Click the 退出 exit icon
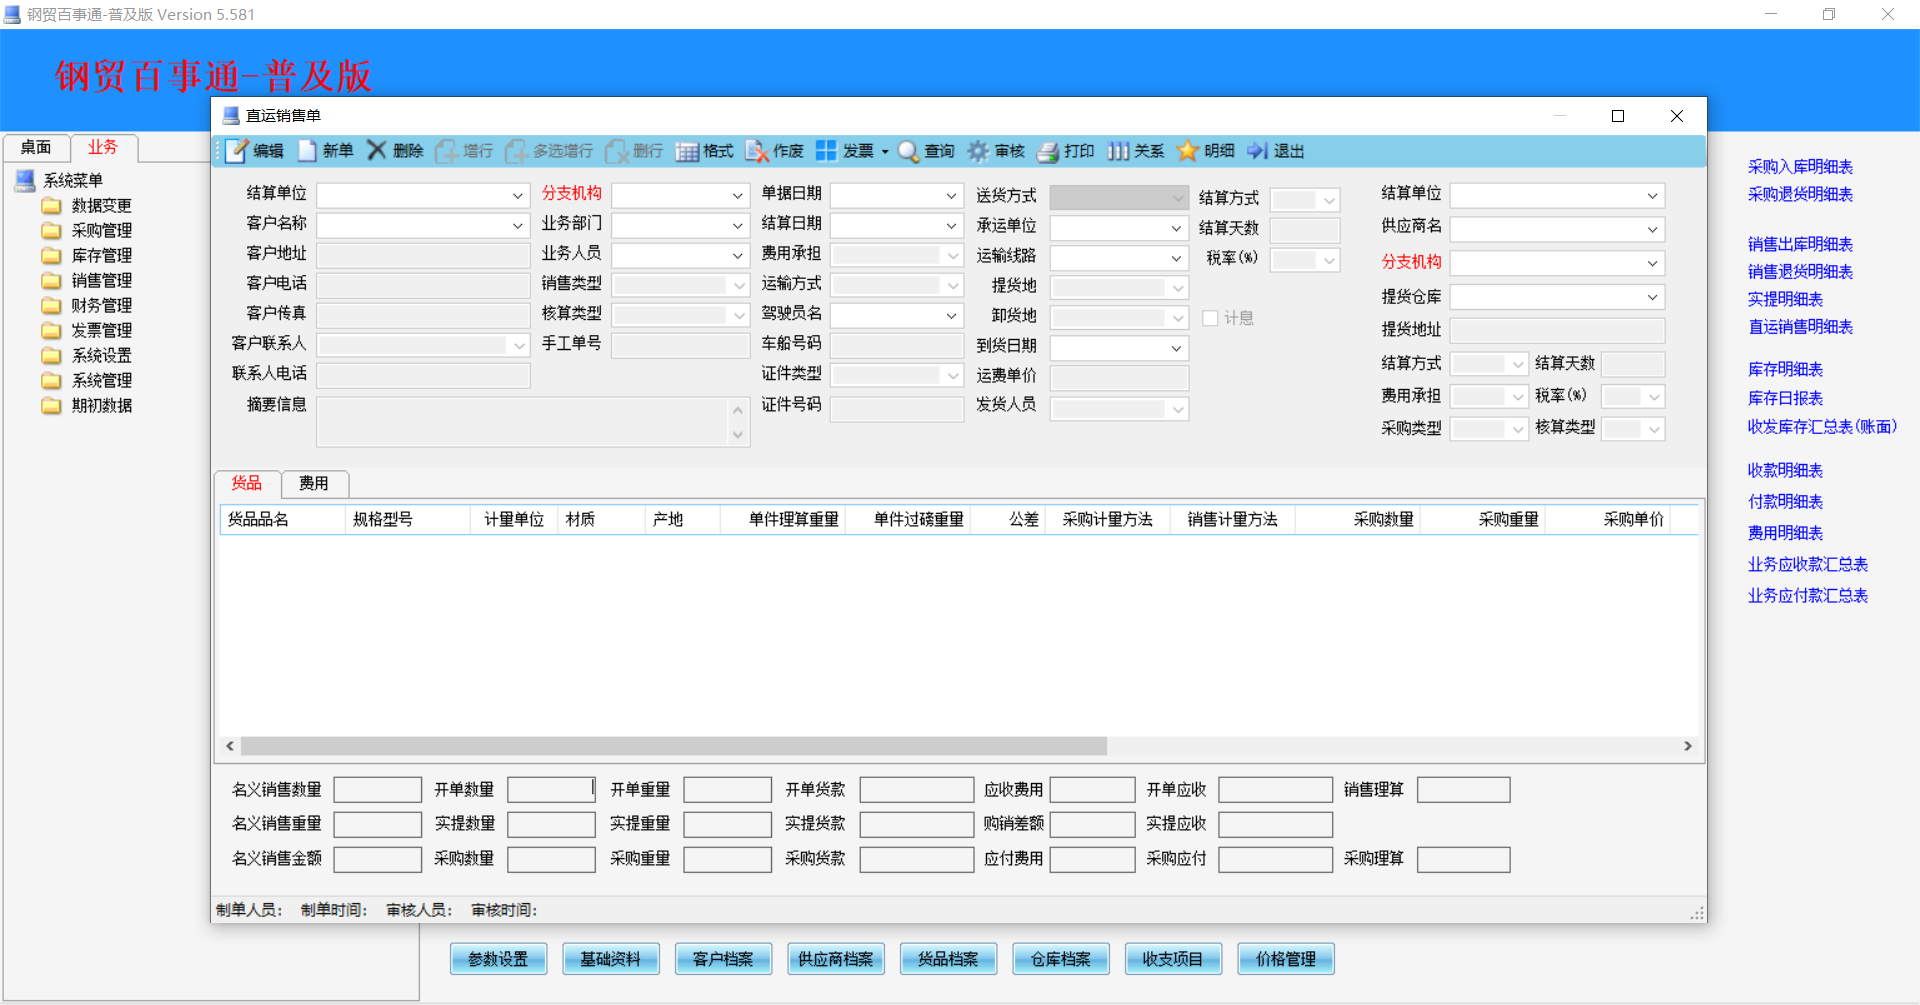Viewport: 1920px width, 1005px height. point(1275,151)
